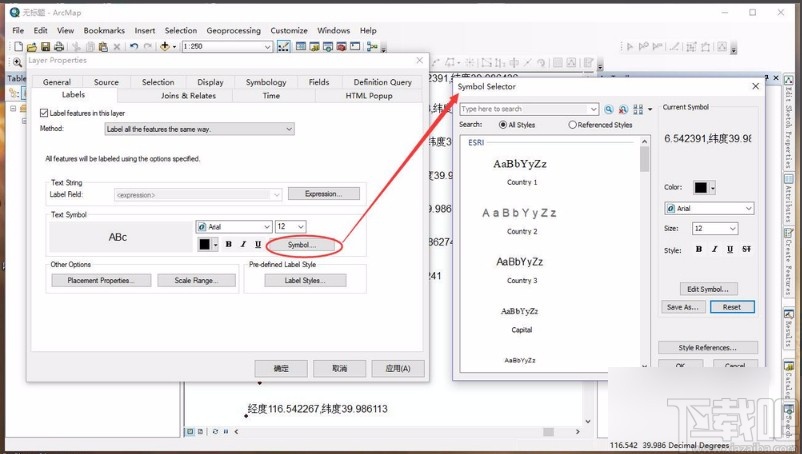The image size is (802, 454).
Task: Open the Size dropdown in Symbol Selector
Action: click(x=733, y=229)
